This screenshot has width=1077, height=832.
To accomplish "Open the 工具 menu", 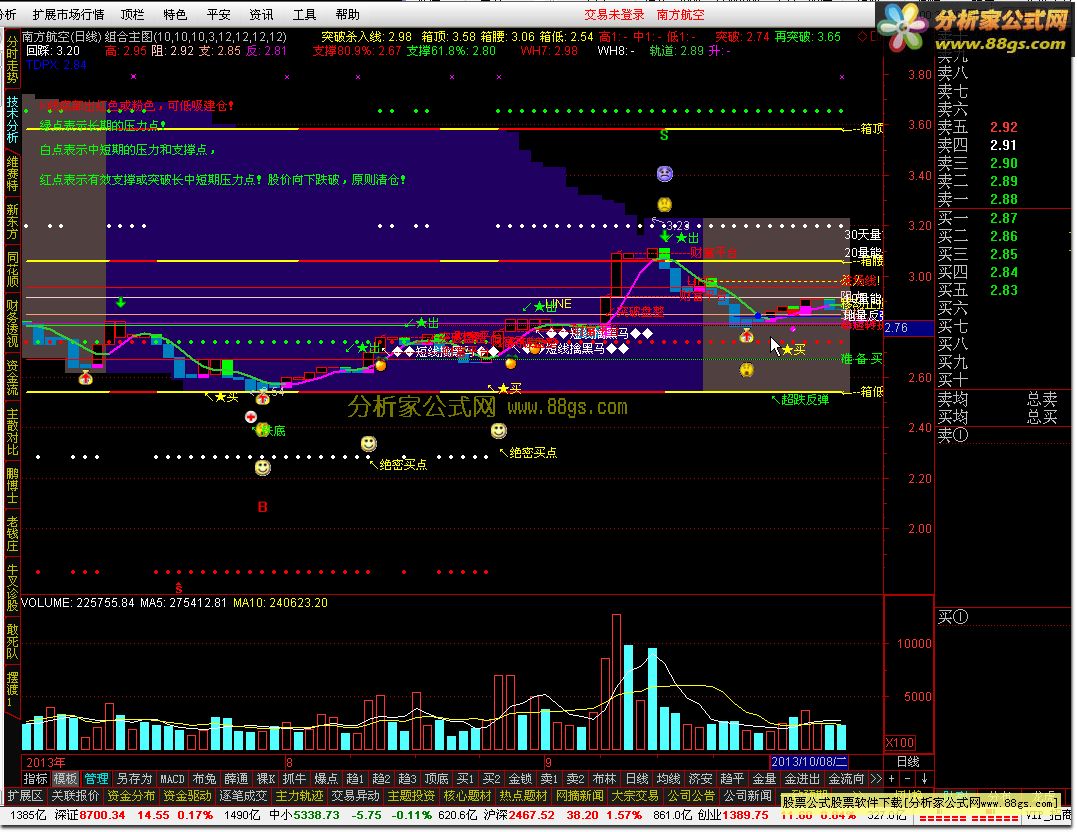I will coord(305,15).
